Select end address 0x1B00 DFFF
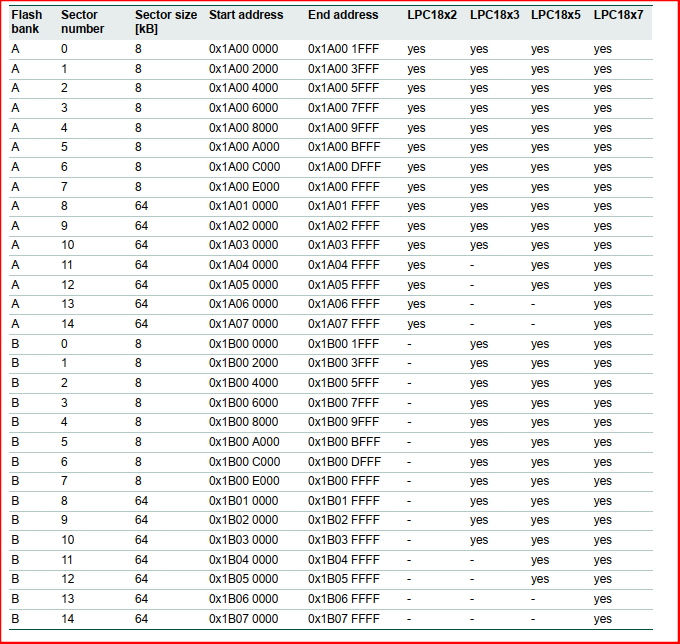The image size is (680, 644). (x=344, y=462)
